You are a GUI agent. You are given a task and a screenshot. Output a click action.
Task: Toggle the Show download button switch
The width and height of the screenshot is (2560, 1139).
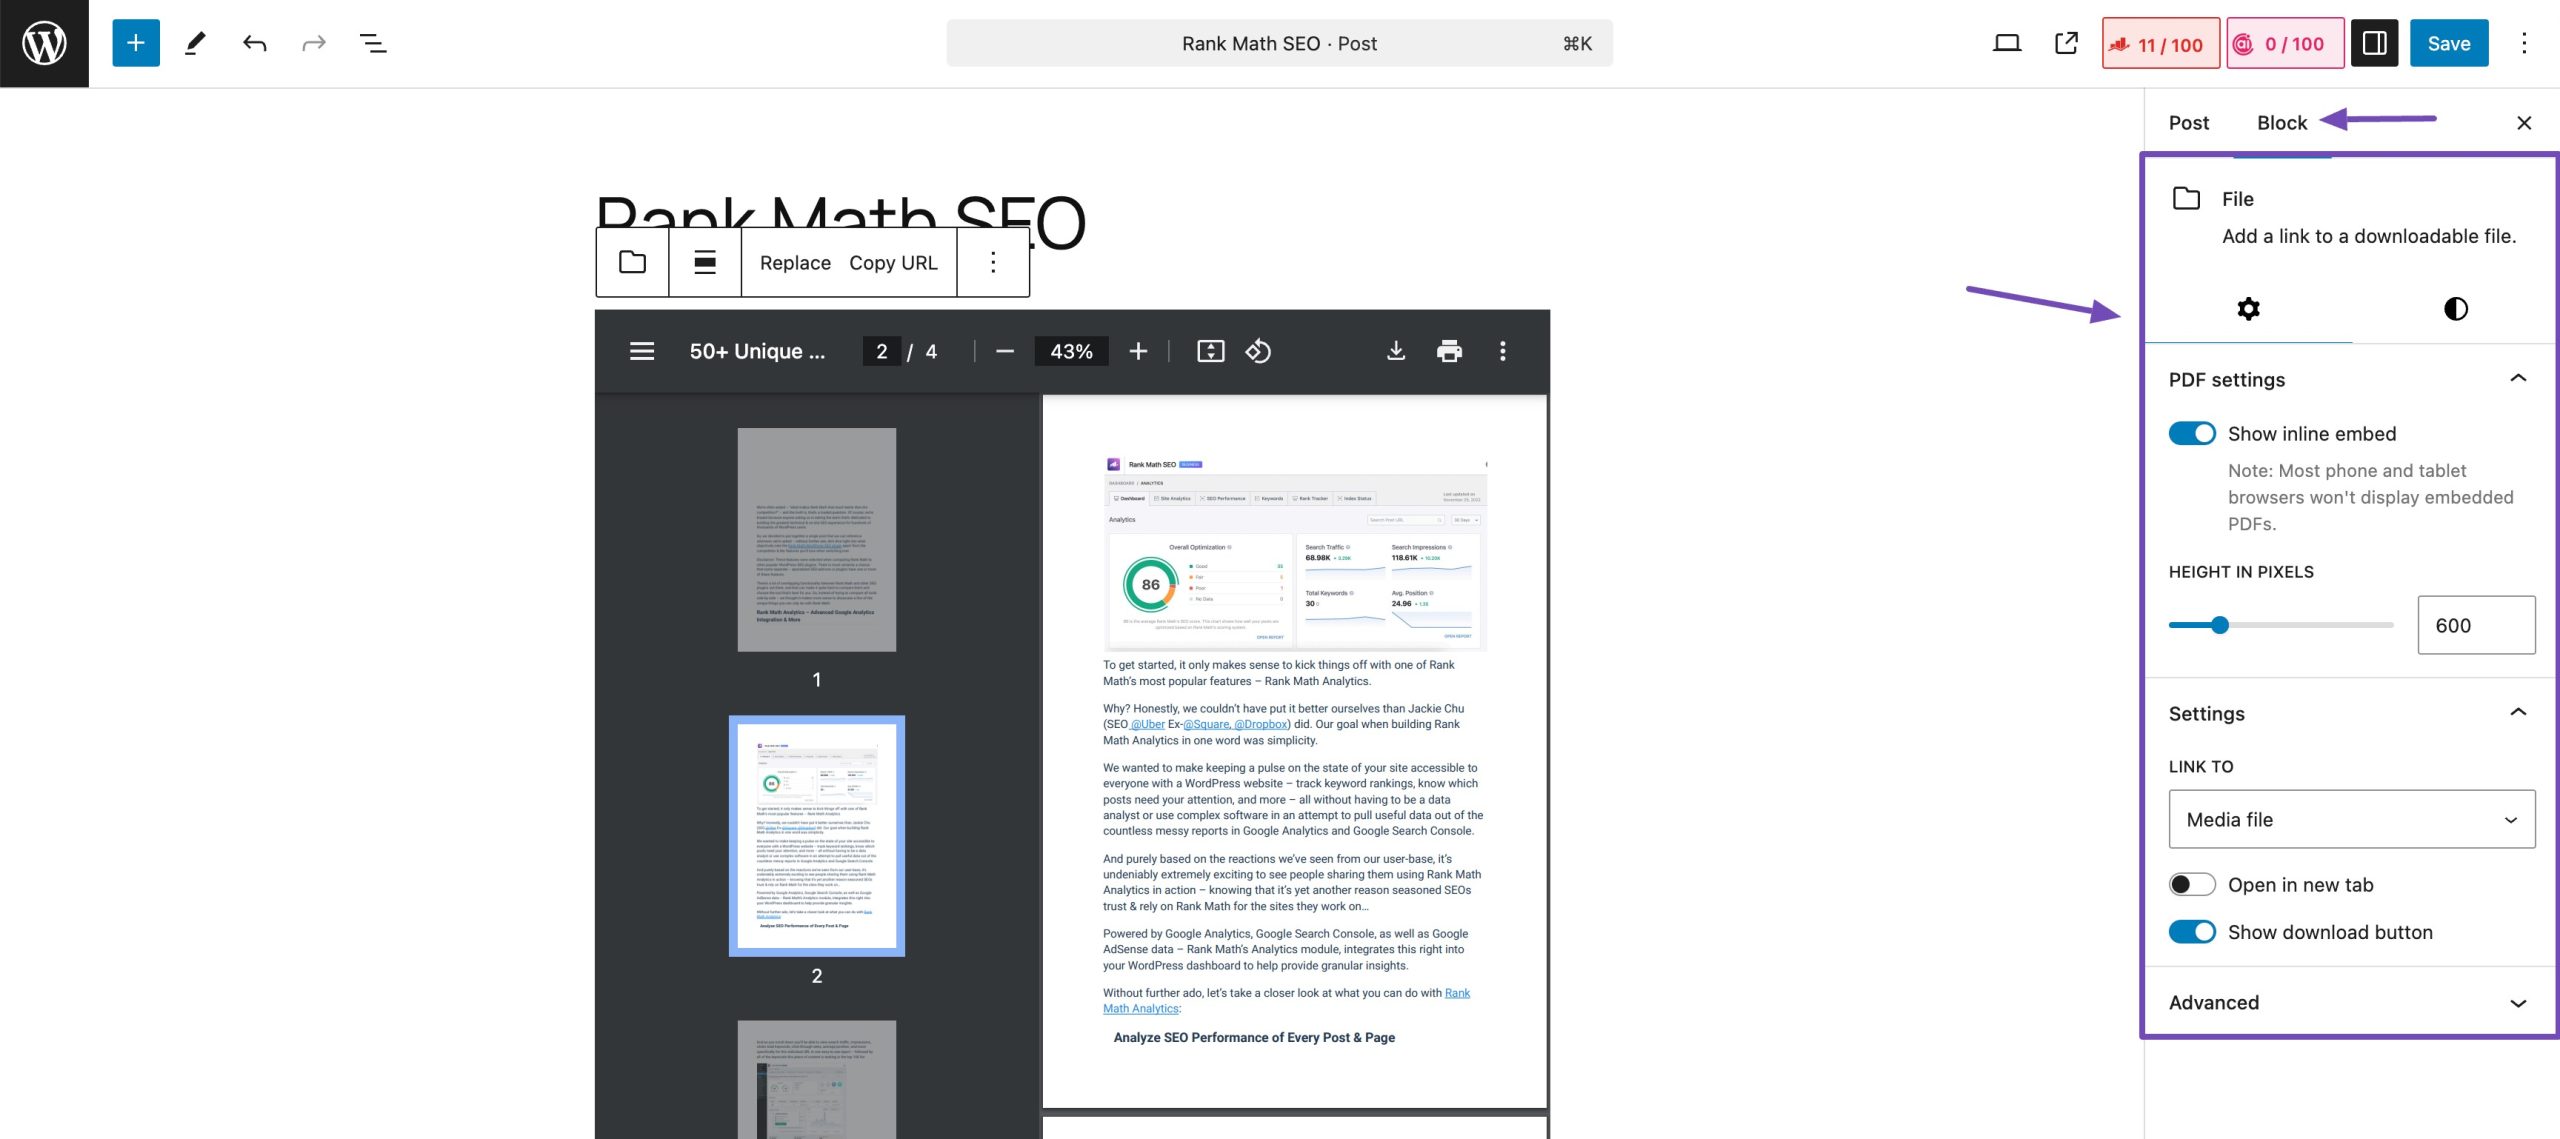point(2193,932)
